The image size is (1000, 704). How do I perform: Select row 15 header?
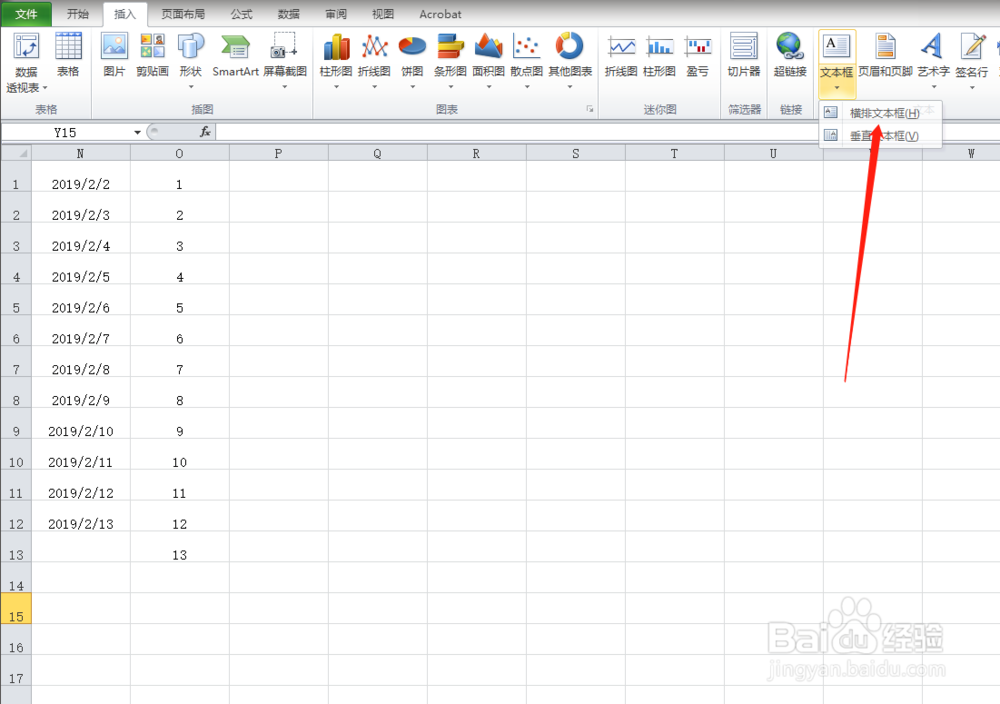pos(16,609)
